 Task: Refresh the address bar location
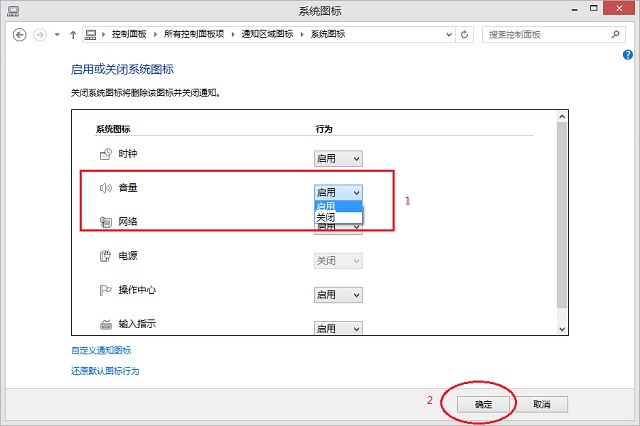click(465, 34)
